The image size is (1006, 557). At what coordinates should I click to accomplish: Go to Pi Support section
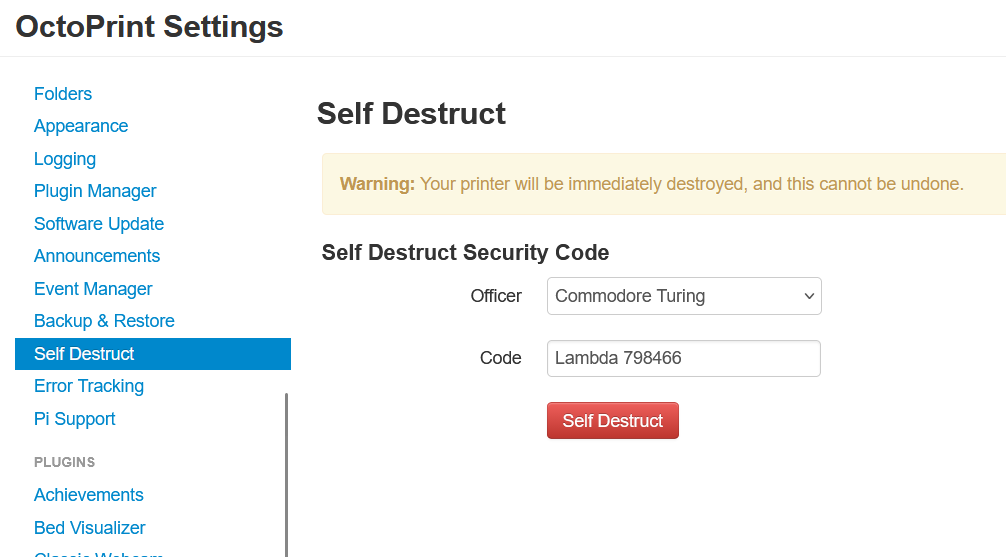tap(75, 419)
